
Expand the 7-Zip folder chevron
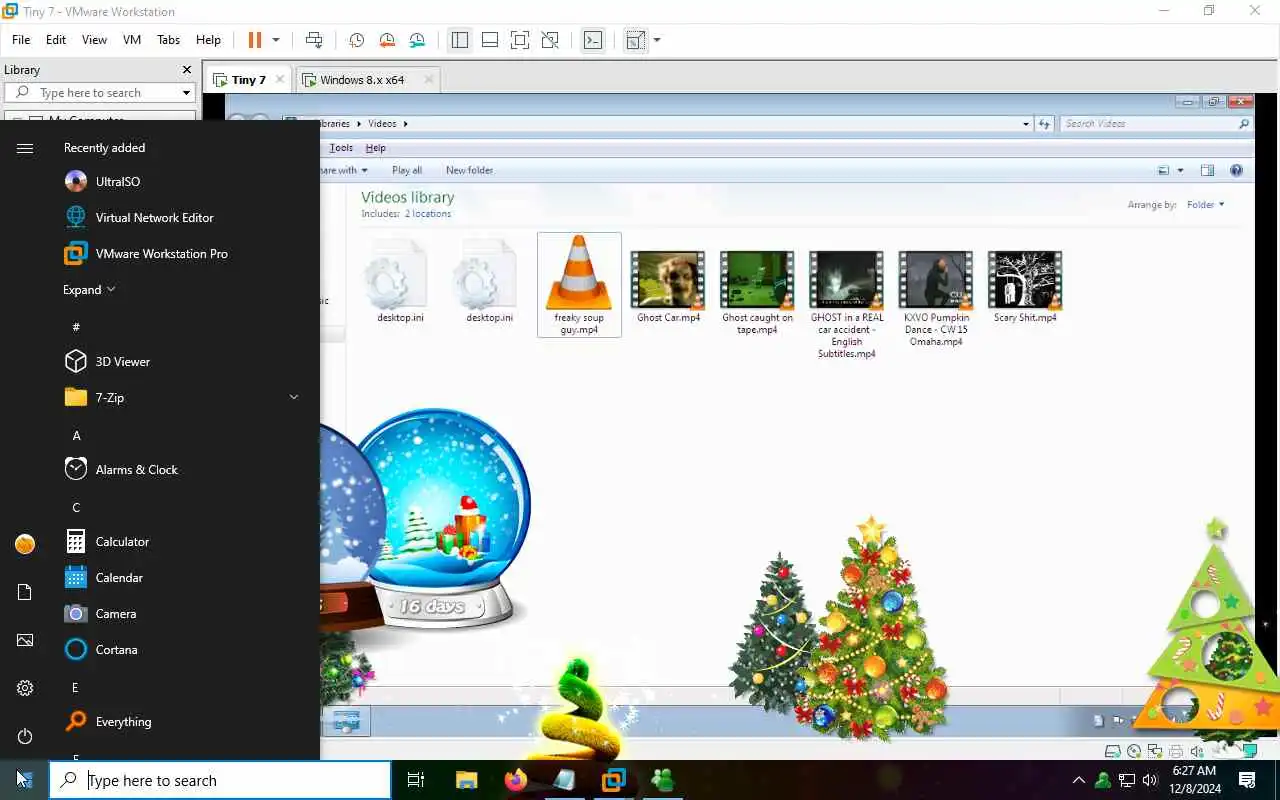pyautogui.click(x=294, y=397)
